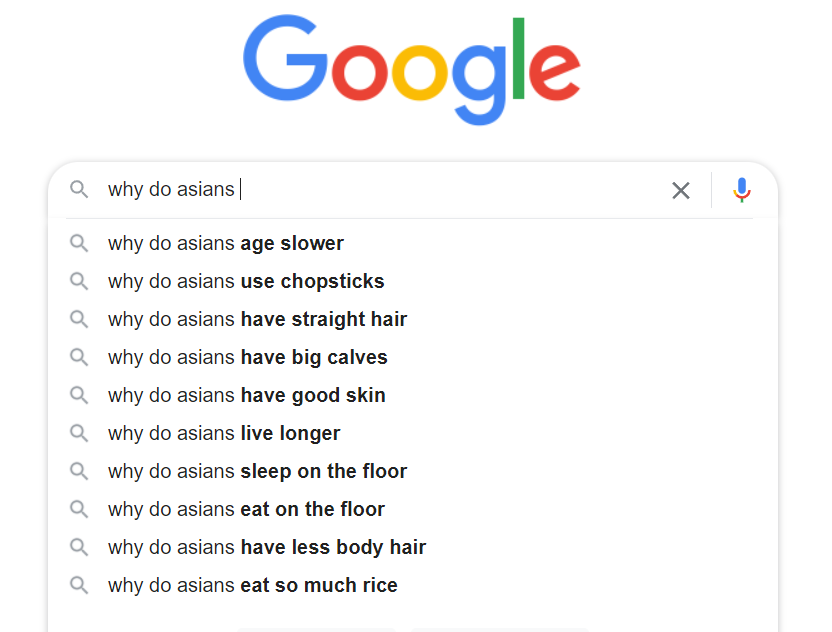The width and height of the screenshot is (832, 632).
Task: Click magnifier icon beside 'eat so much rice'
Action: coord(79,585)
